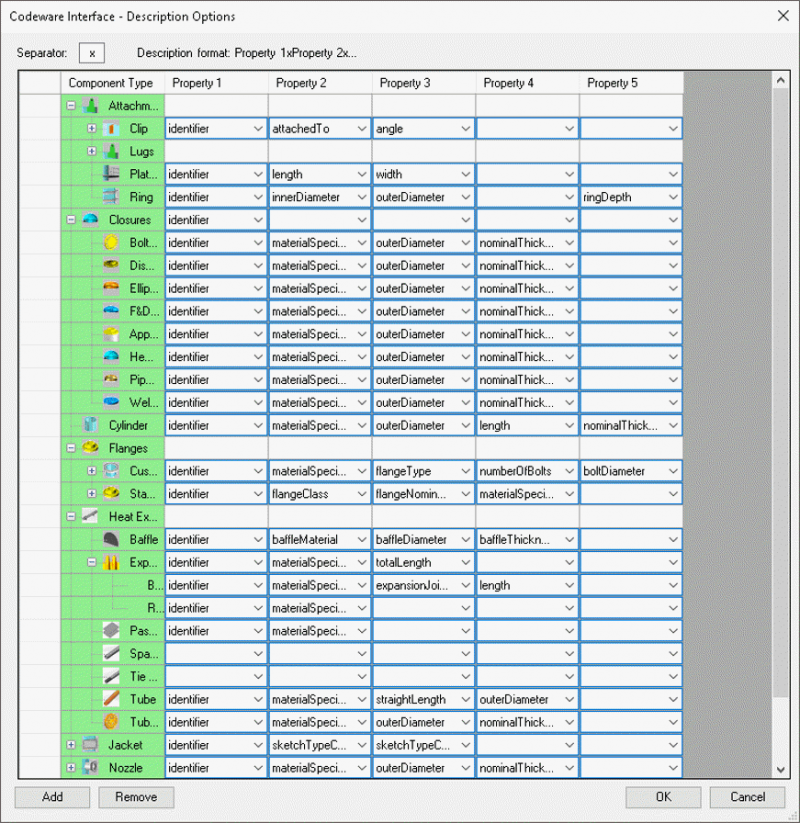Viewport: 800px width, 823px height.
Task: Click the Jacket component icon
Action: 91,745
